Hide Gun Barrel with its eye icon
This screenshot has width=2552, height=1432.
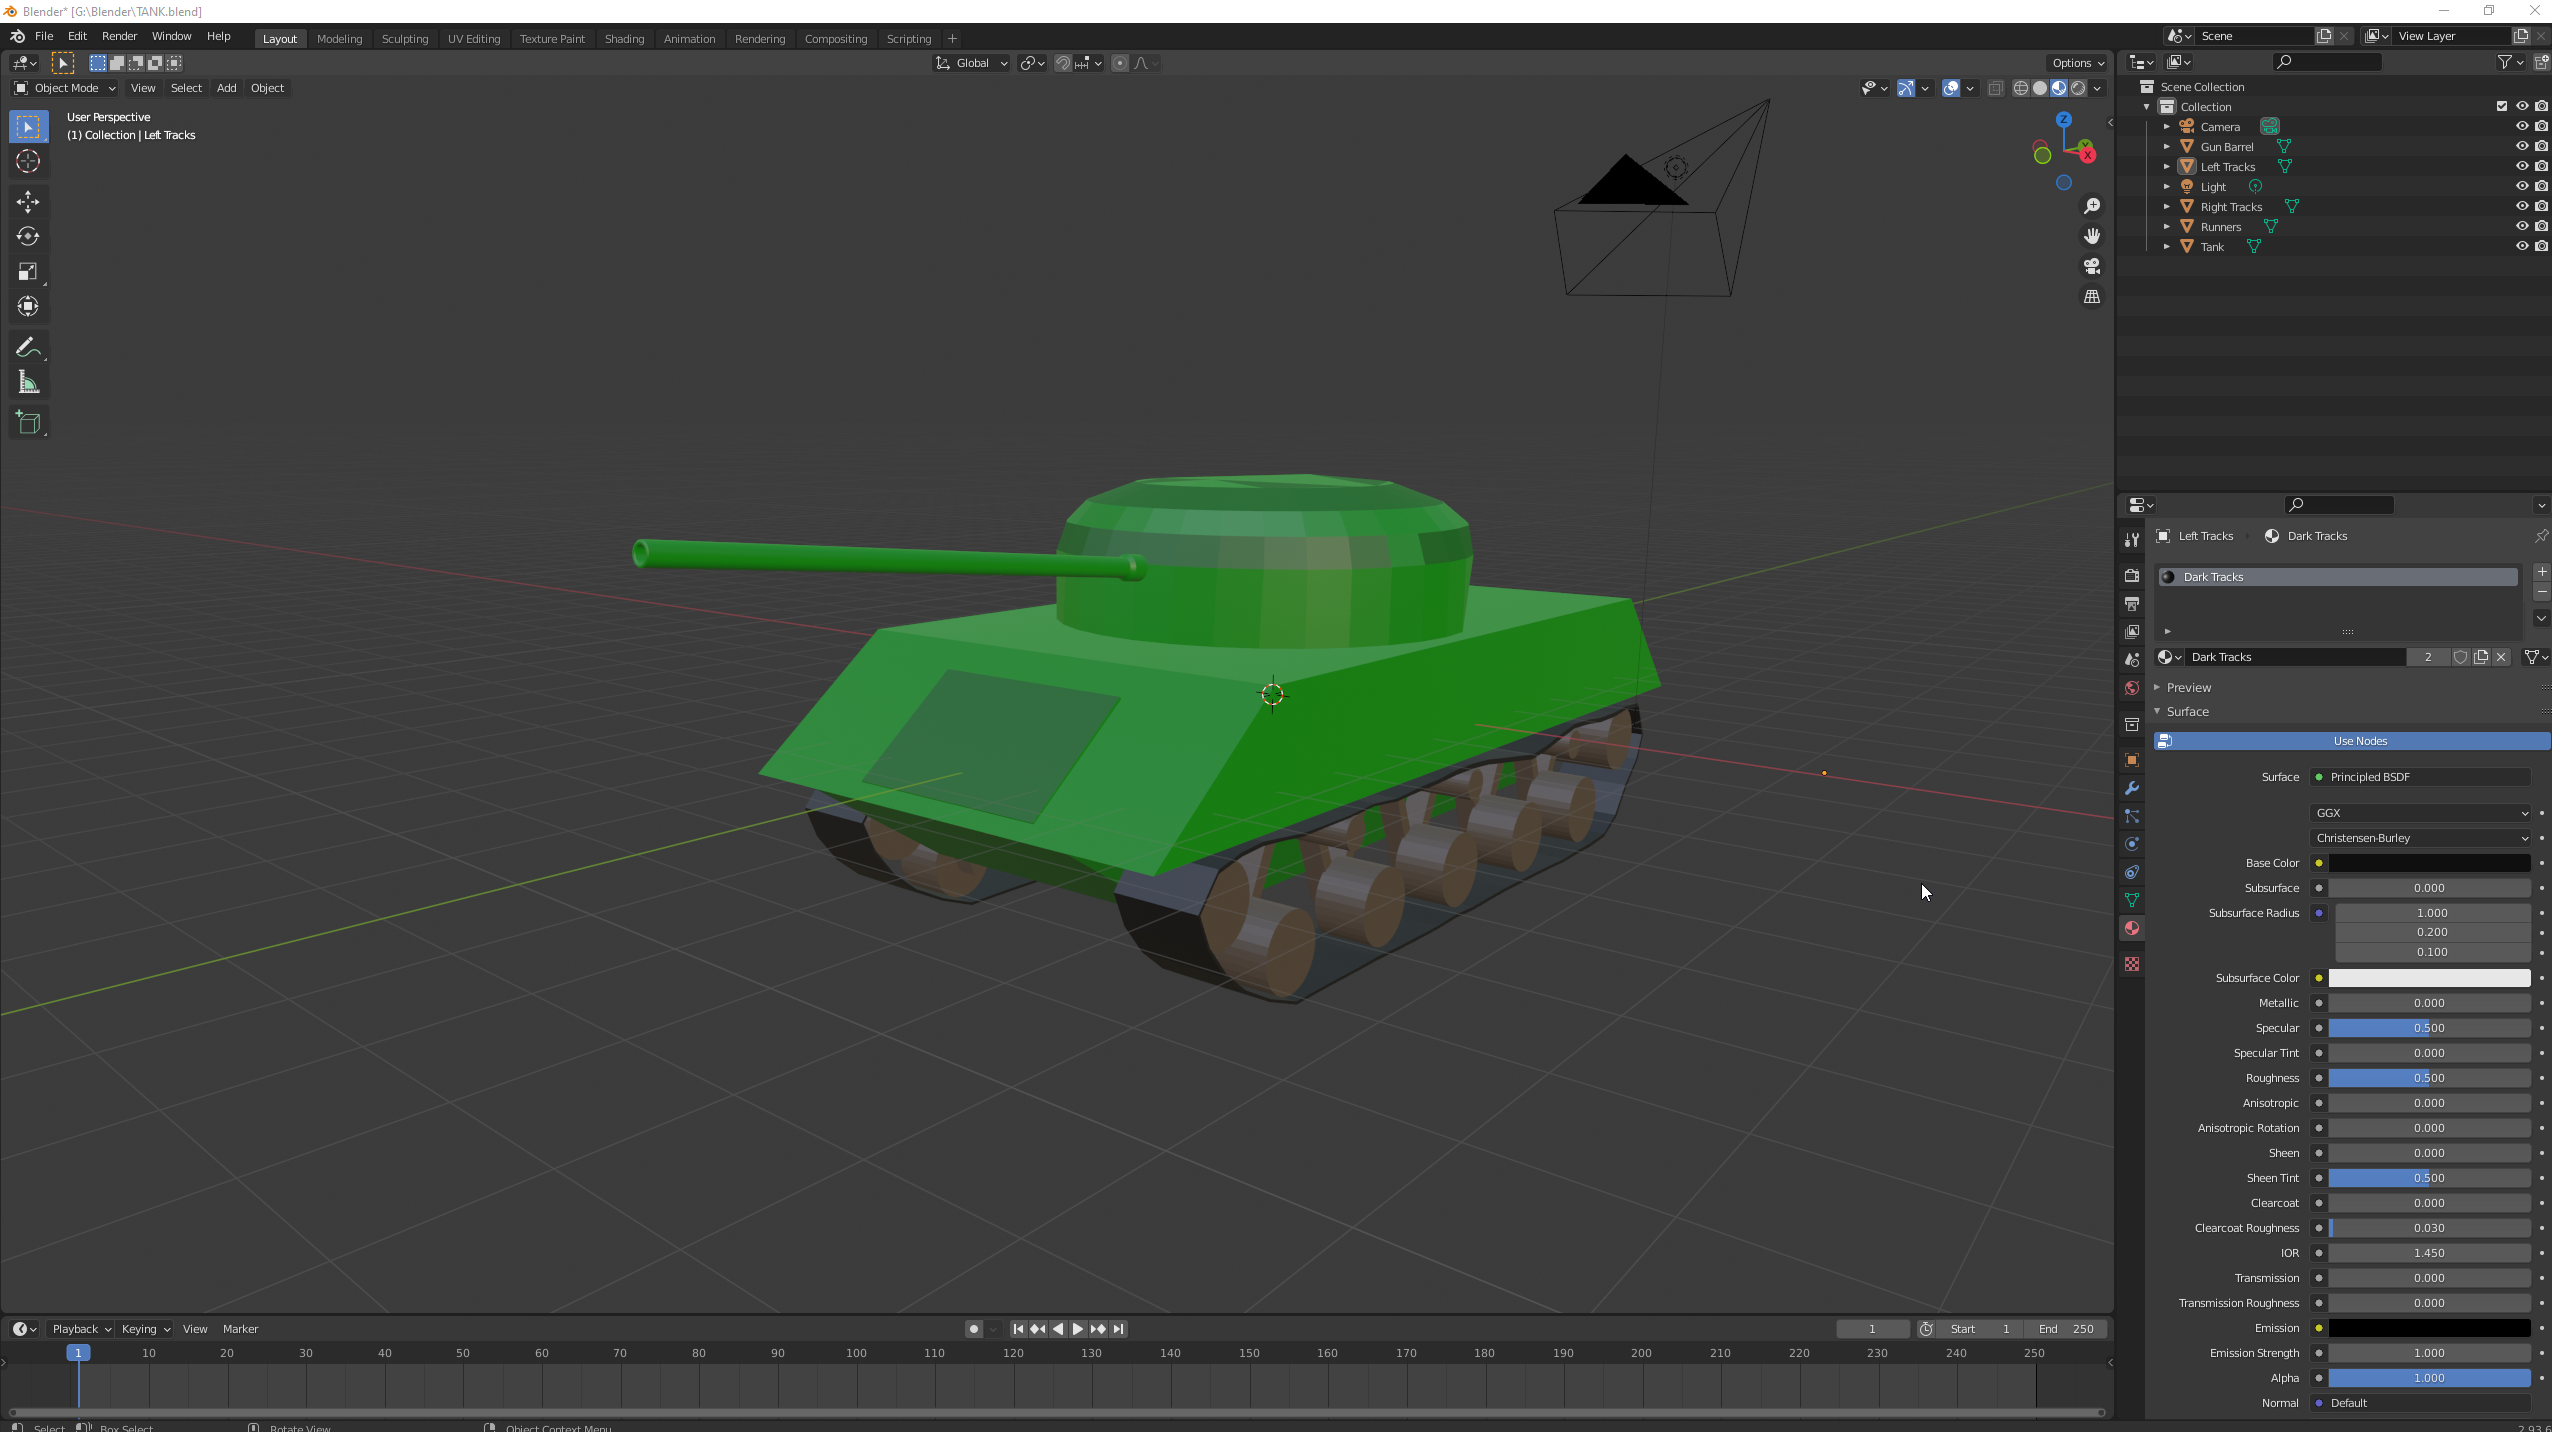2521,146
